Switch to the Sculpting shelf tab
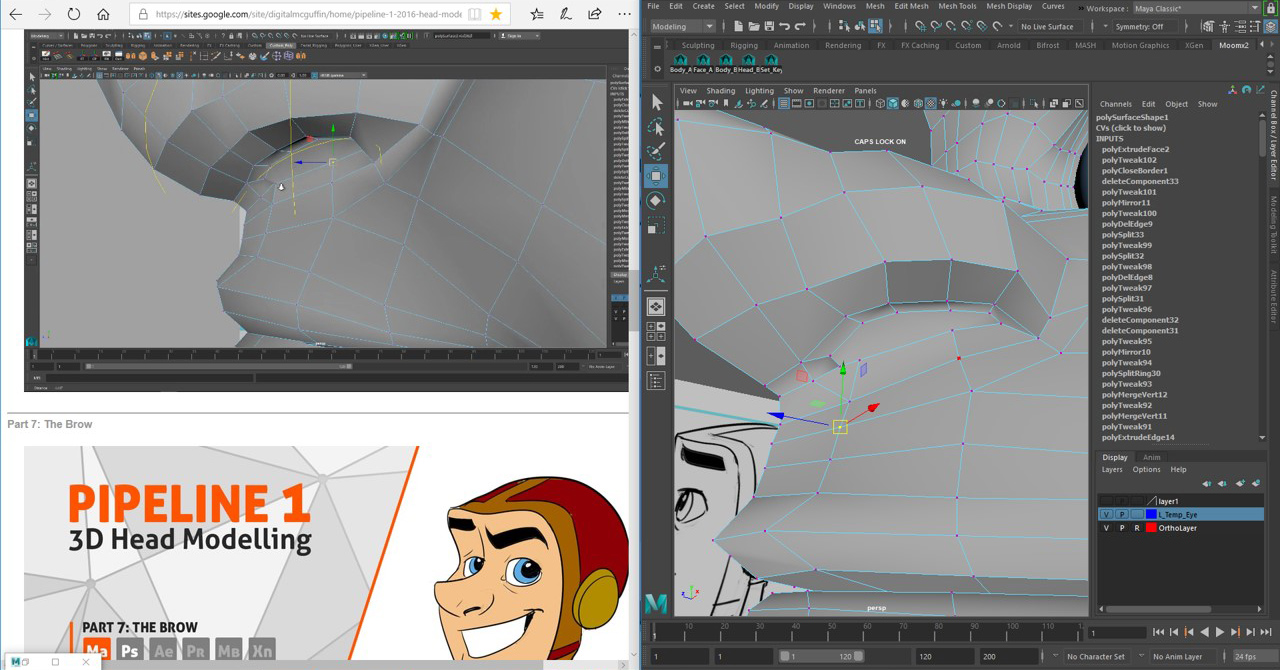 click(x=698, y=45)
